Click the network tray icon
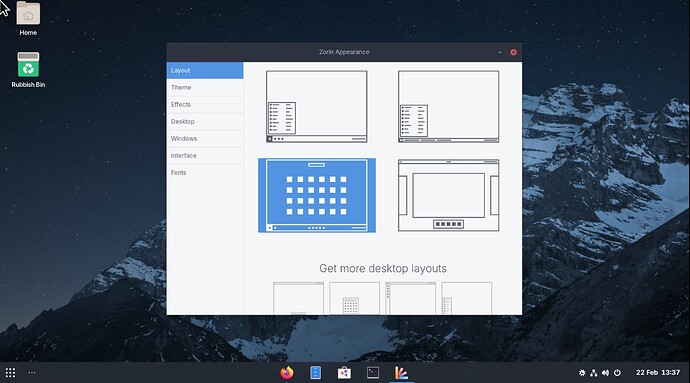The width and height of the screenshot is (690, 383). [x=594, y=373]
